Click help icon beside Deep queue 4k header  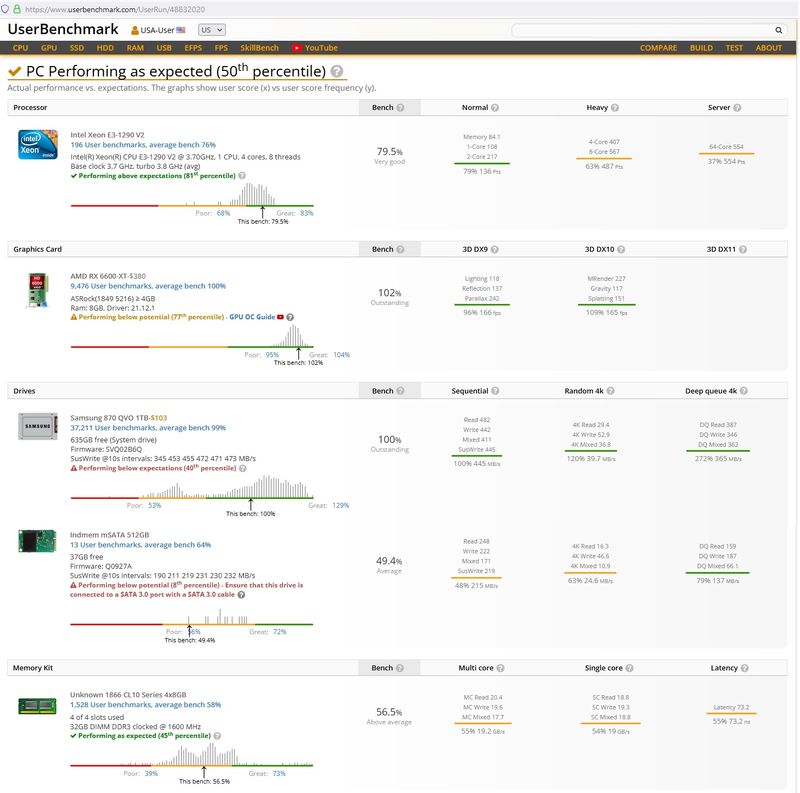744,391
